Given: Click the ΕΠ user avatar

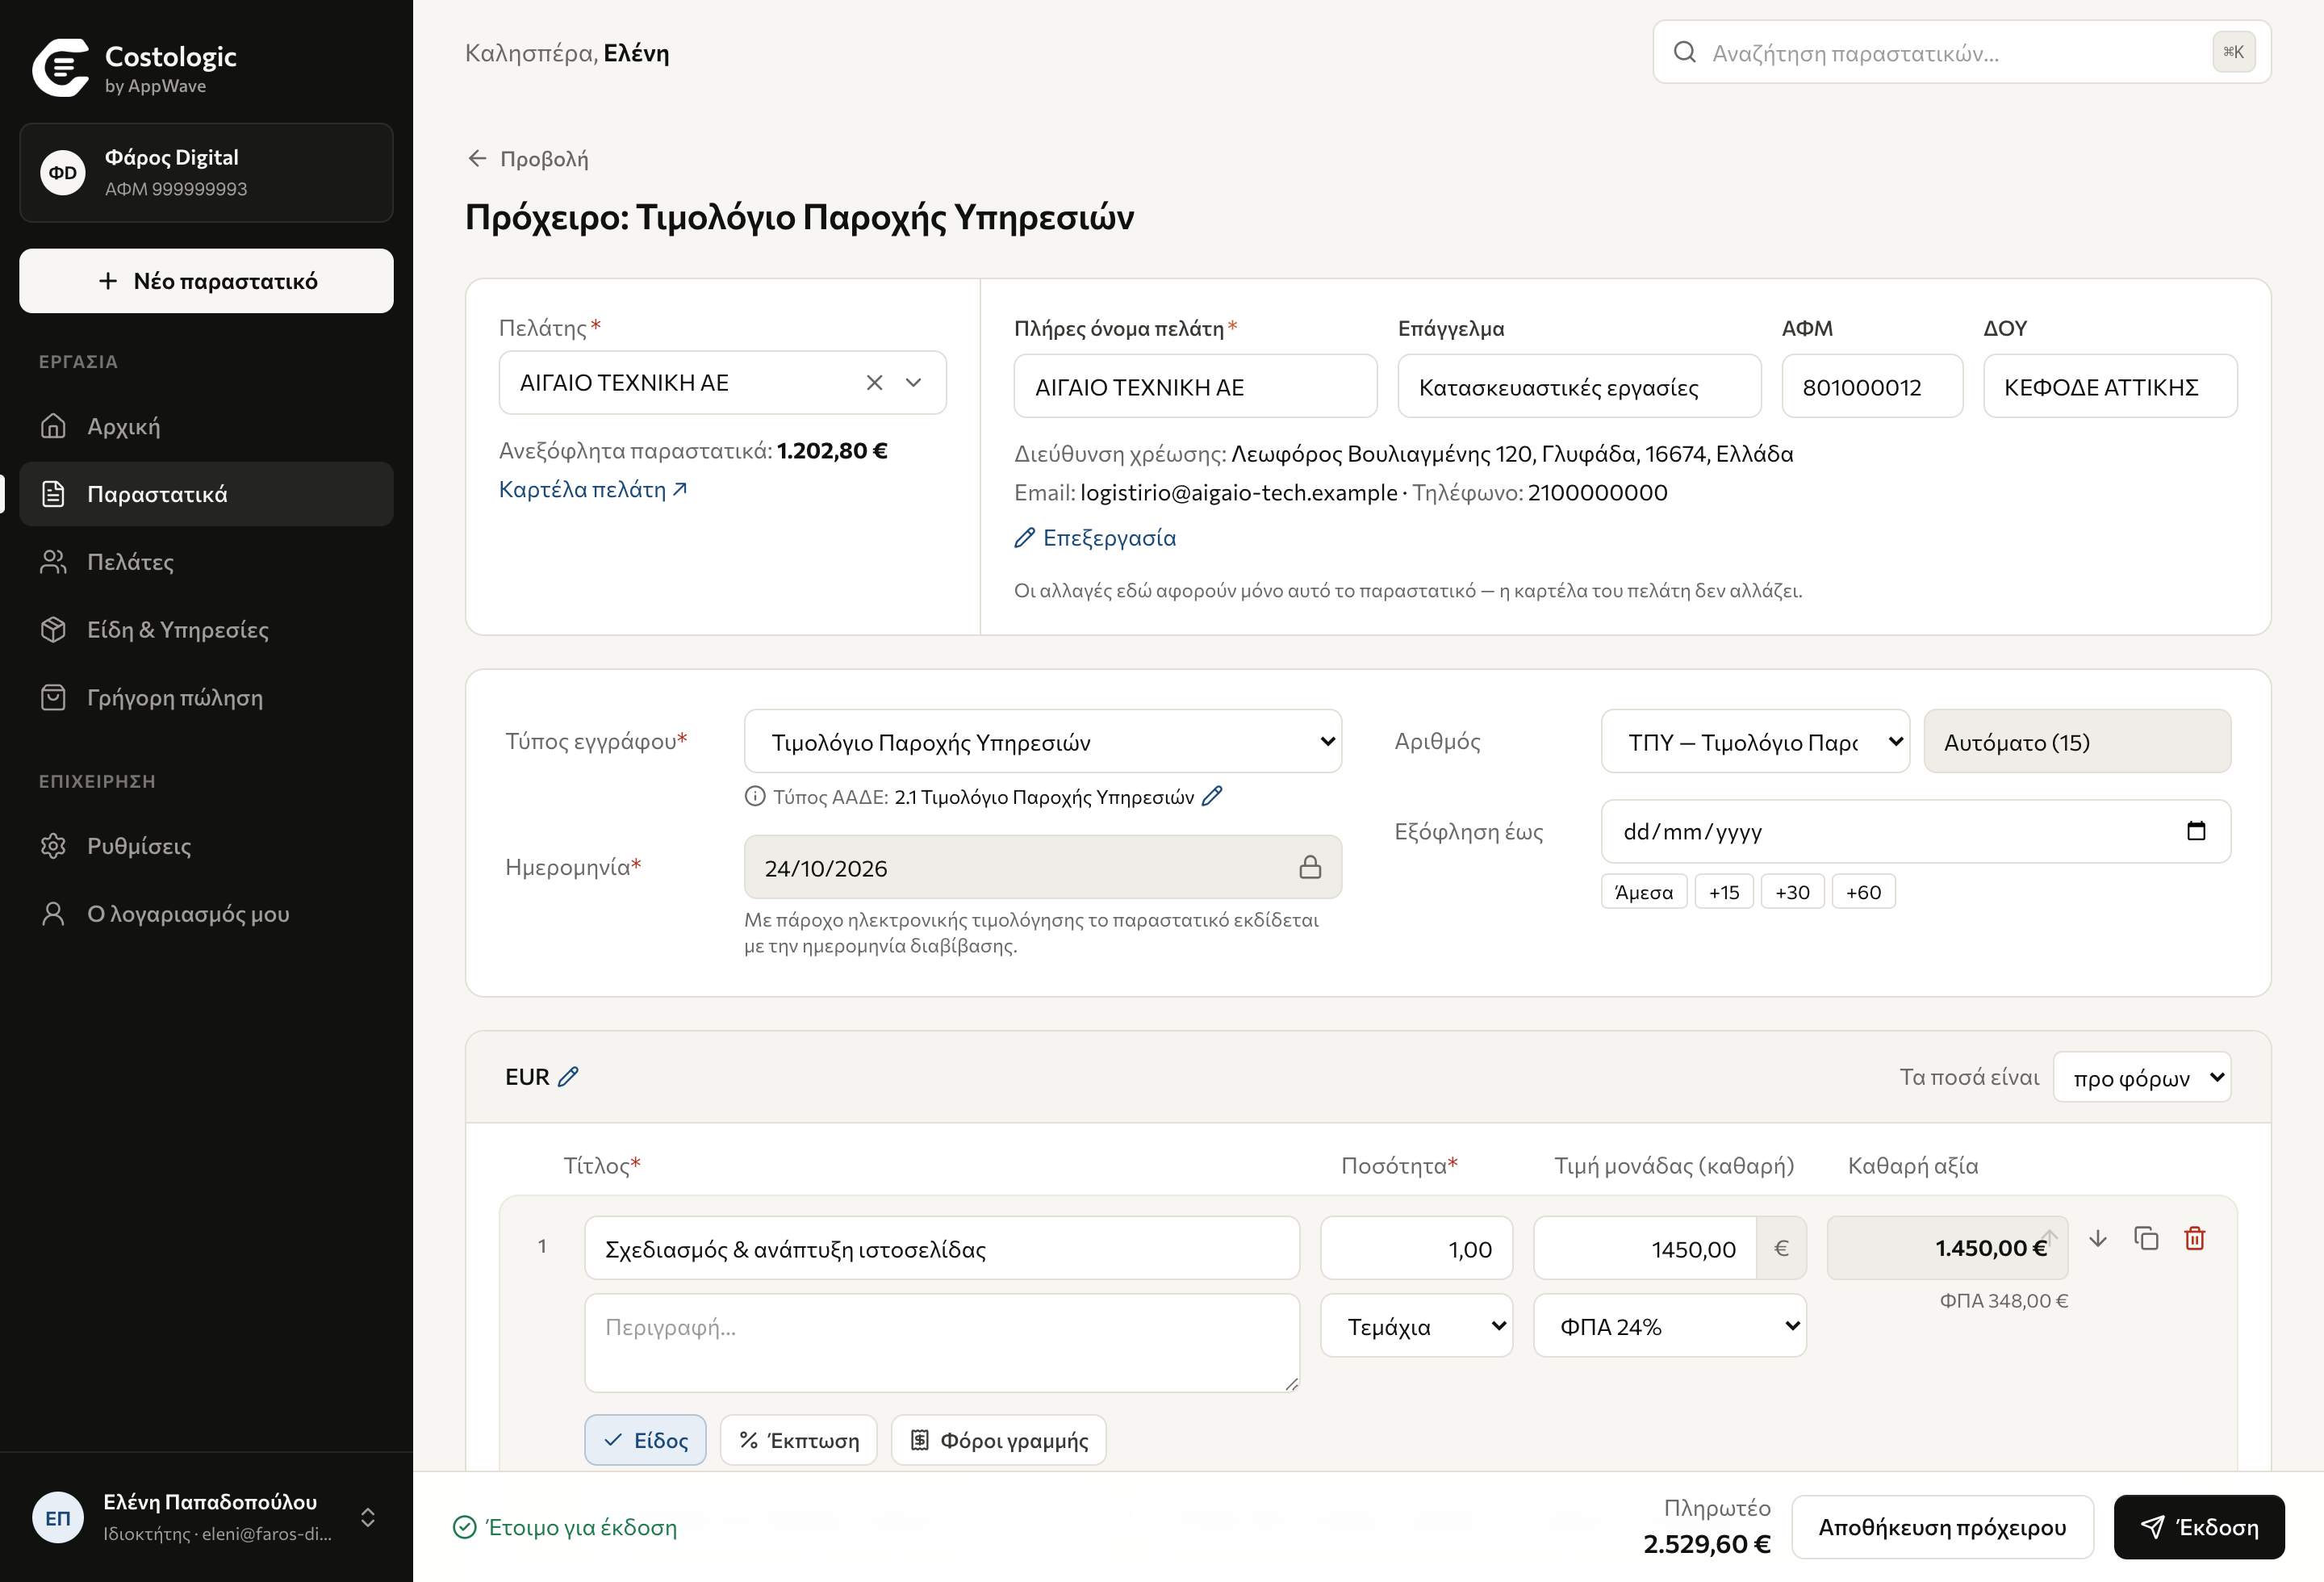Looking at the screenshot, I should point(58,1518).
